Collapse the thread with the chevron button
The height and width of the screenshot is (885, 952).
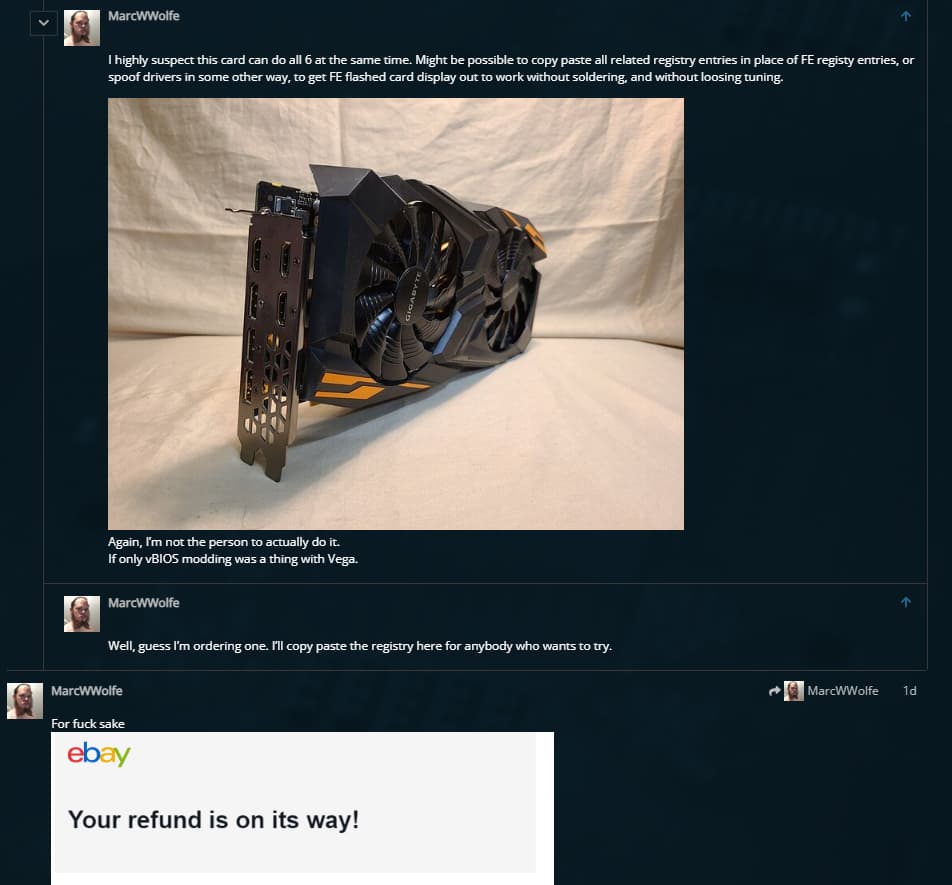pyautogui.click(x=44, y=23)
